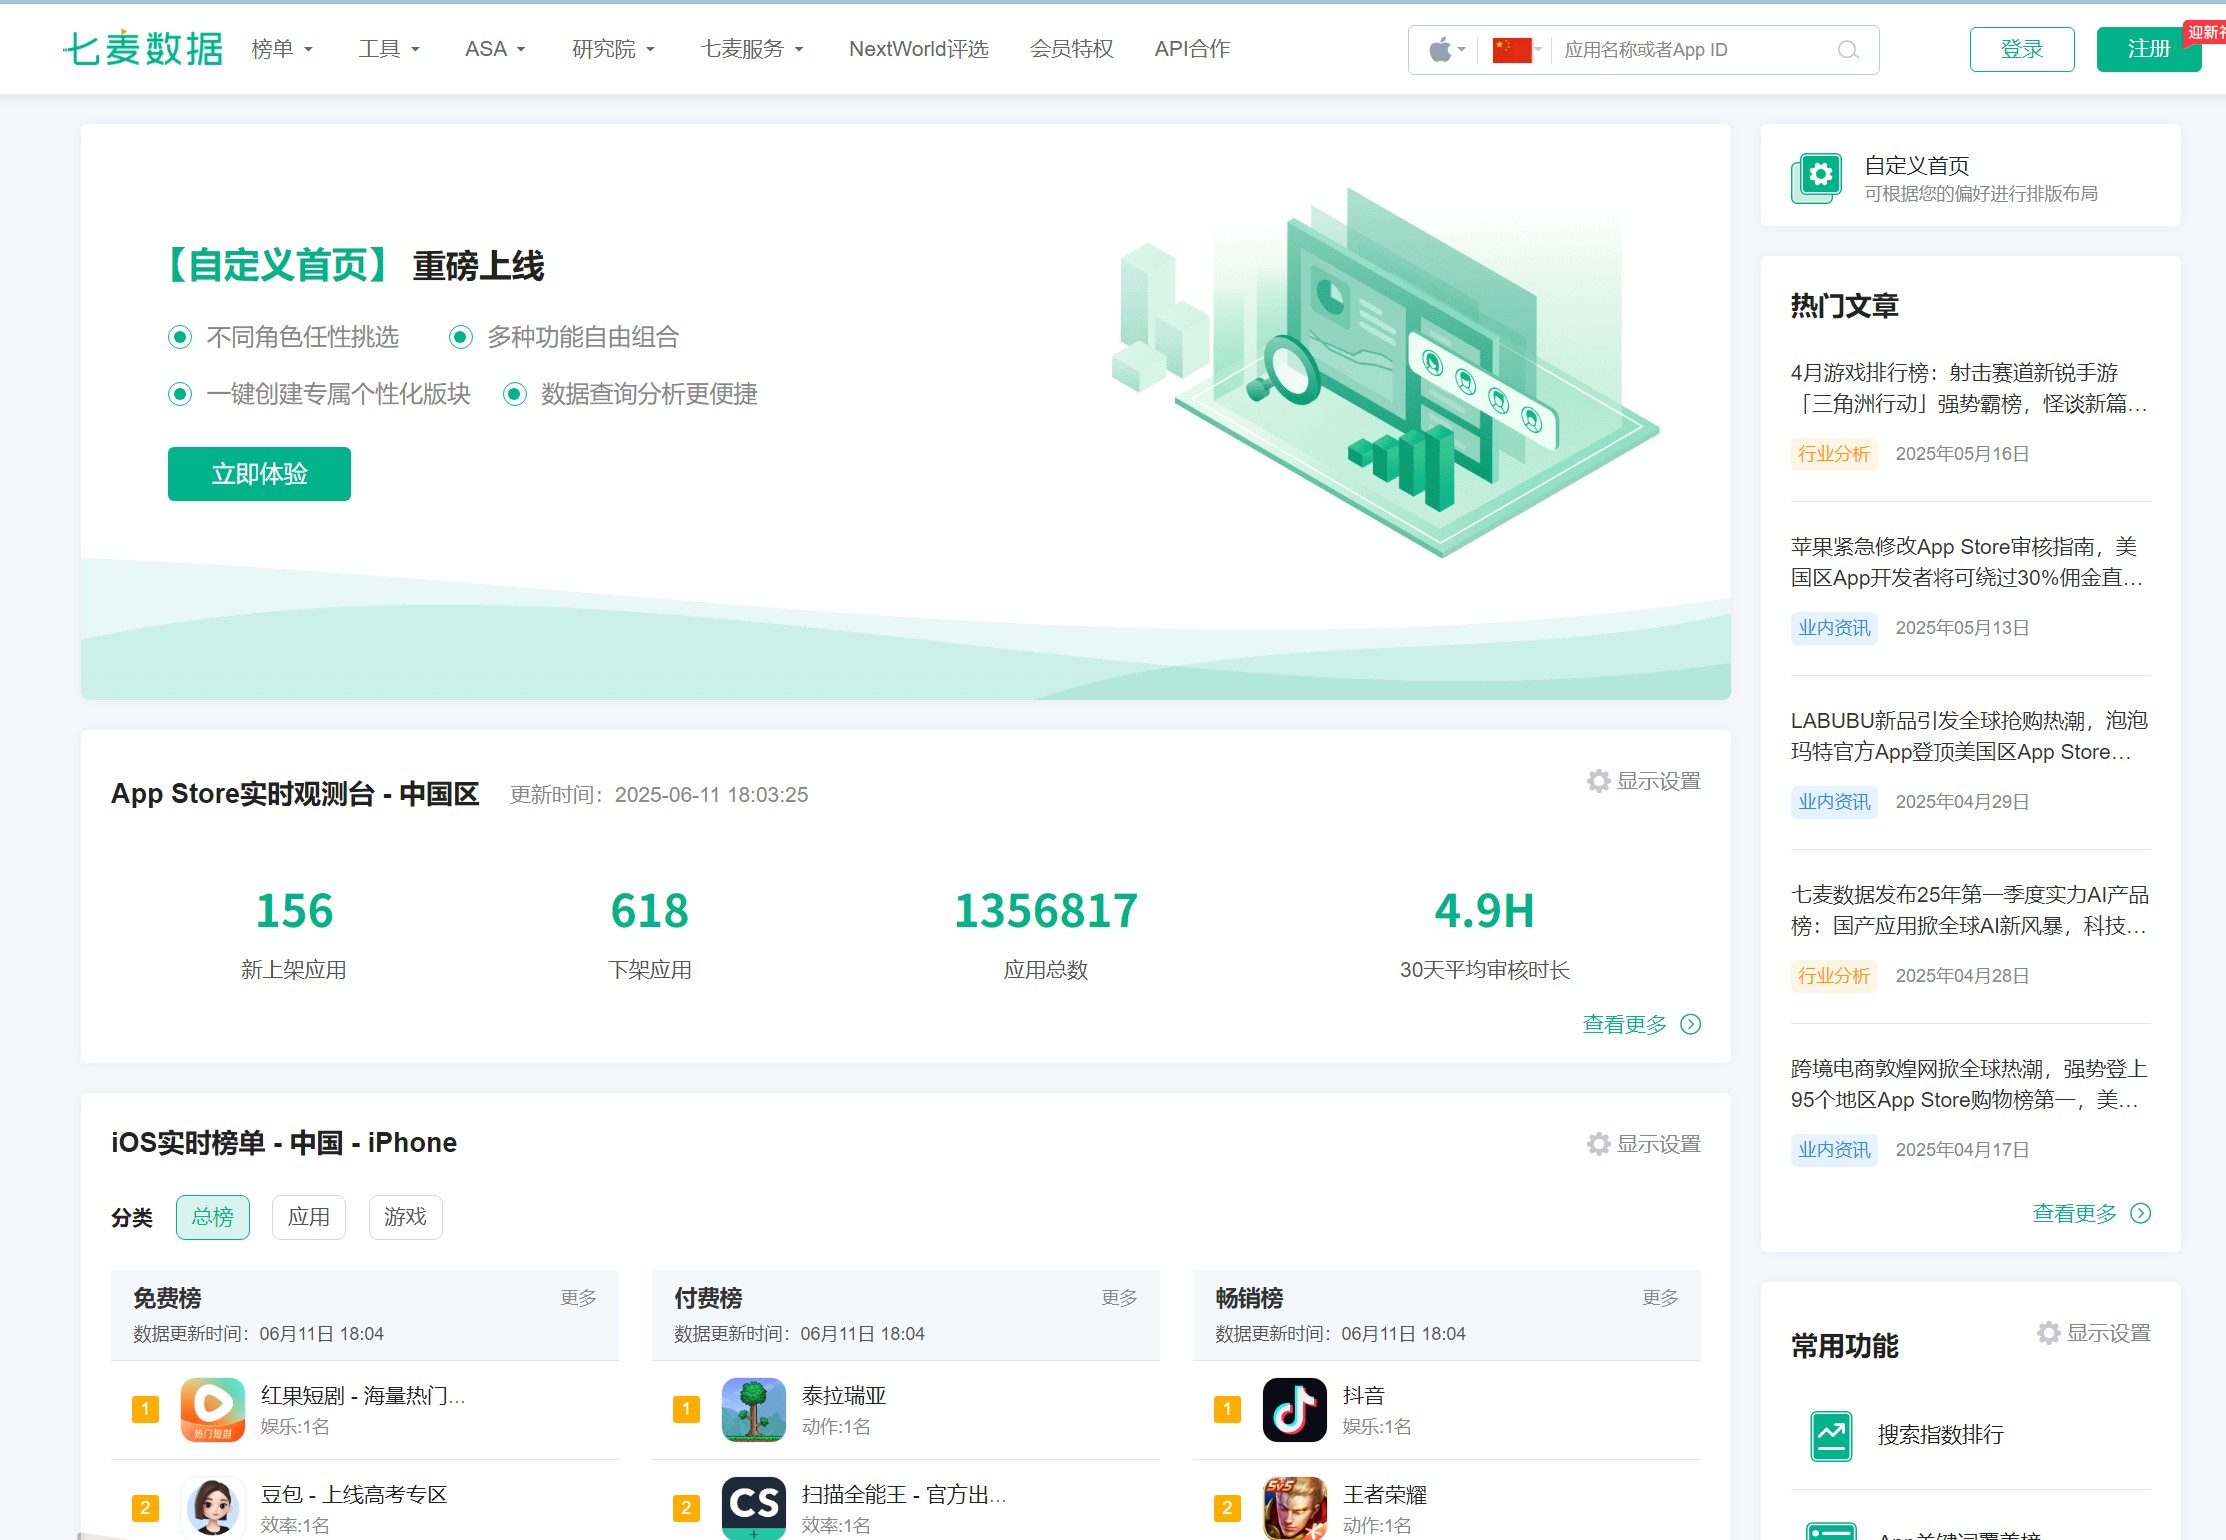2226x1540 pixels.
Task: Click the Hongguo short drama app icon
Action: coord(212,1409)
